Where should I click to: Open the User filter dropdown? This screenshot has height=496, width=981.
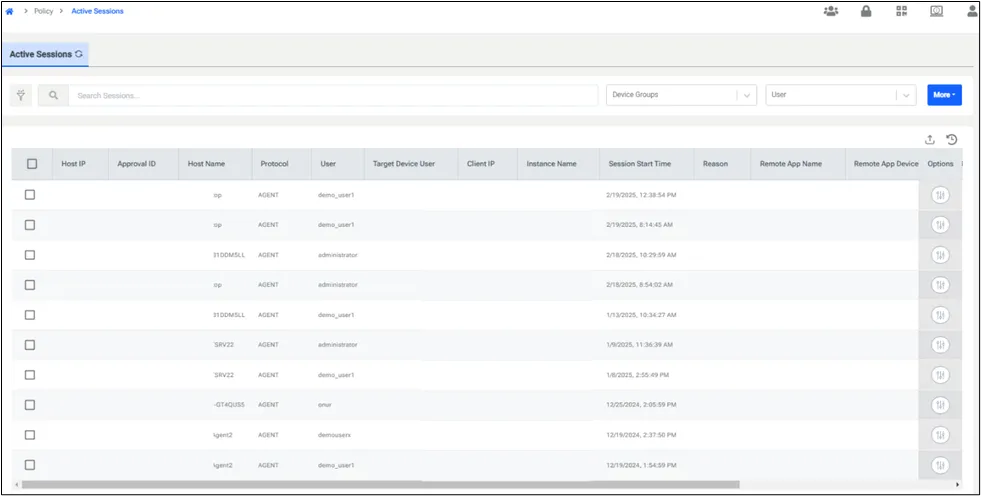coord(841,95)
